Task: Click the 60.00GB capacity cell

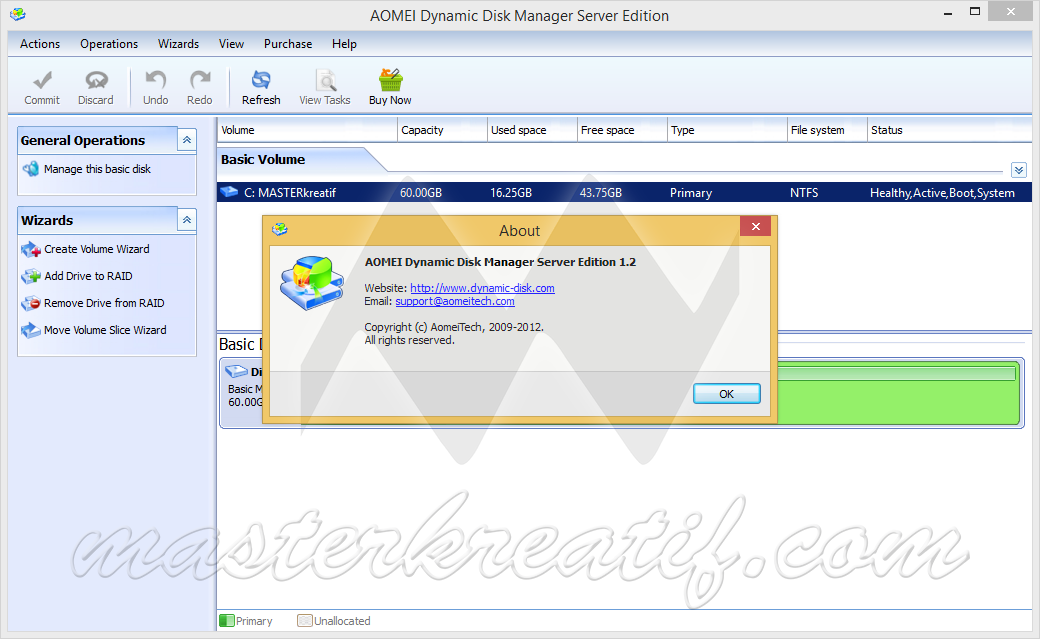Action: 421,192
